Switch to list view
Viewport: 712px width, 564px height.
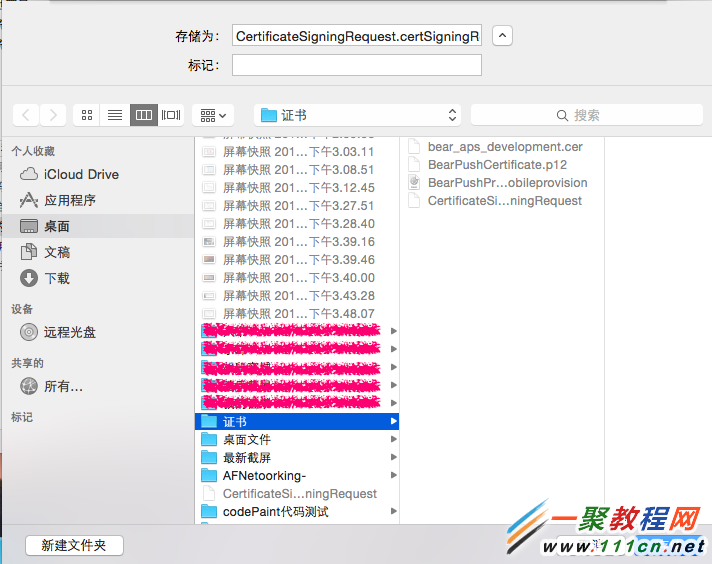coord(115,115)
